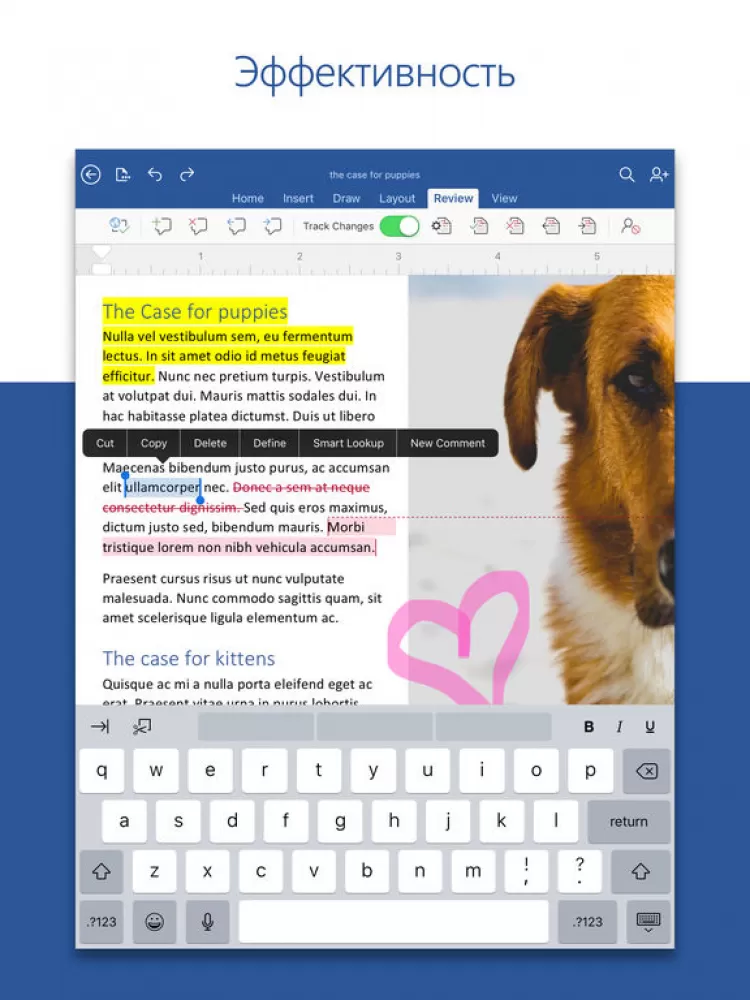Viewport: 750px width, 1000px height.
Task: Tap the space bar
Action: coord(393,922)
